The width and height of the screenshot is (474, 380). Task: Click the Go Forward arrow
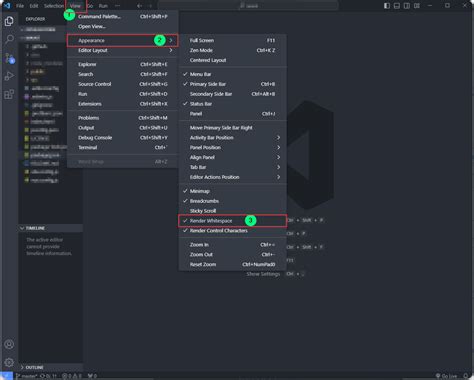(x=150, y=6)
